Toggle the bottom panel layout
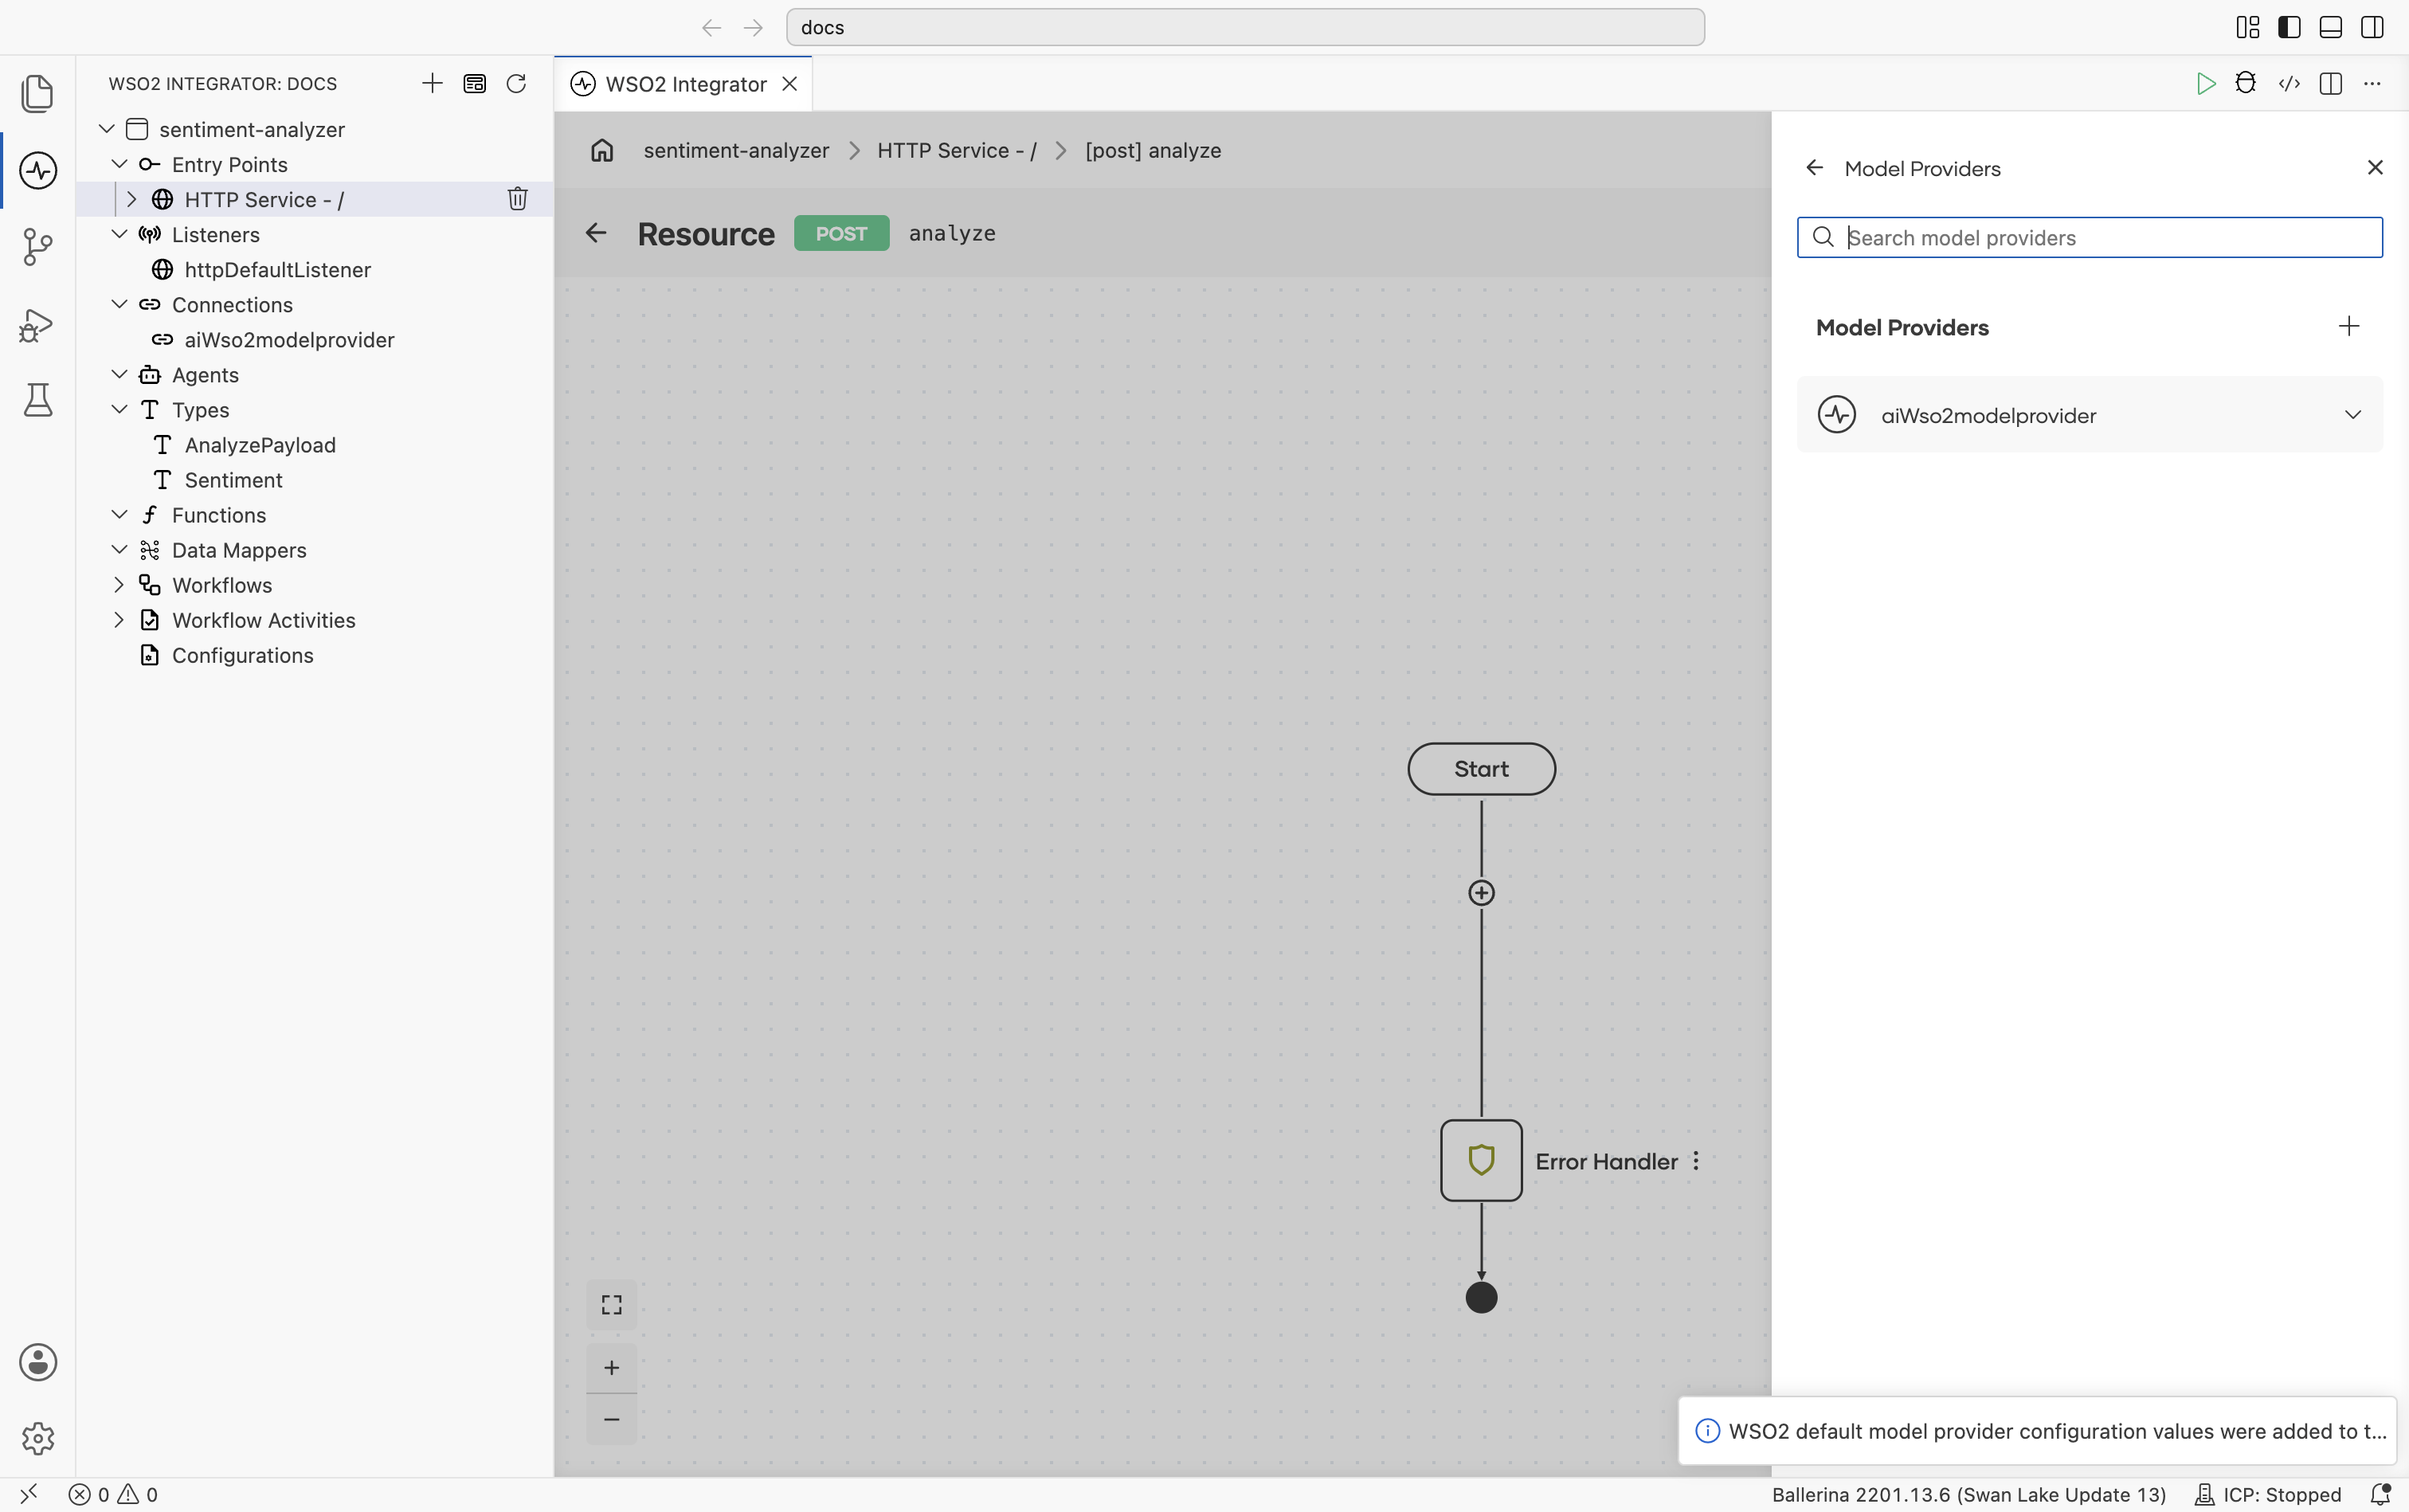Screen dimensions: 2409x1512 (2330, 27)
